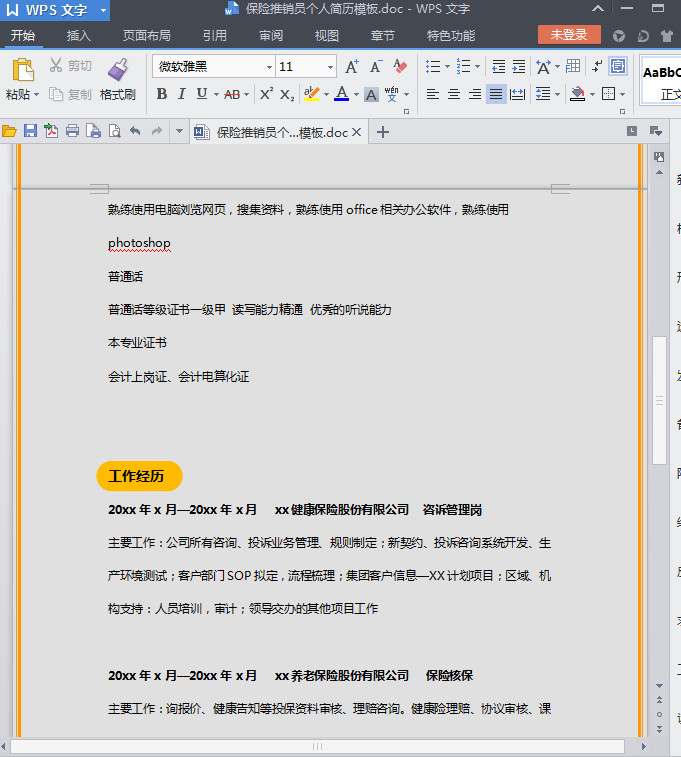Export document to PDF

(51, 131)
